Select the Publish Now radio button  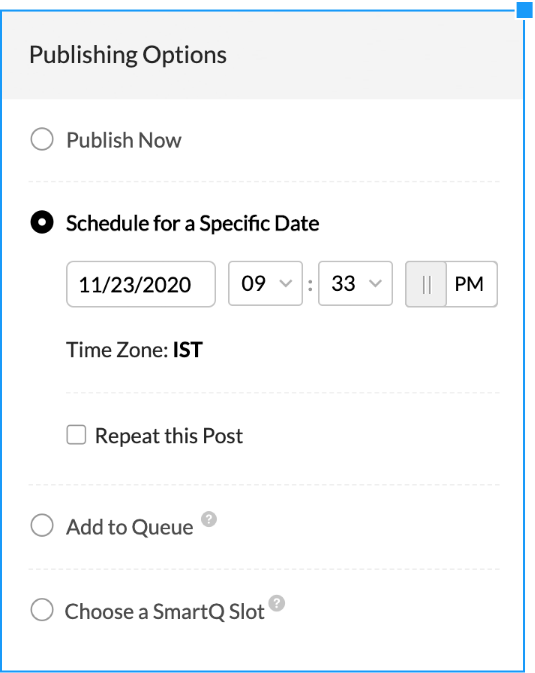click(42, 139)
